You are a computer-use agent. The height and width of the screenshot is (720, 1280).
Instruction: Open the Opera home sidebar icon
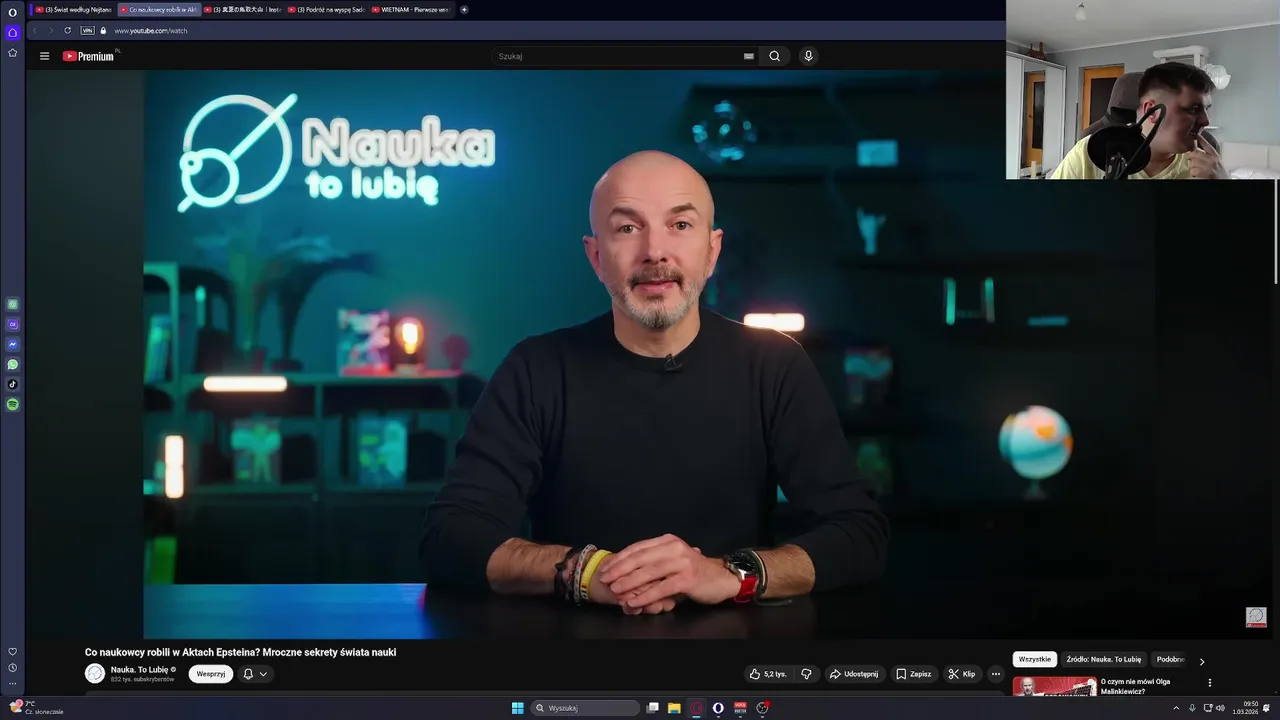point(12,33)
